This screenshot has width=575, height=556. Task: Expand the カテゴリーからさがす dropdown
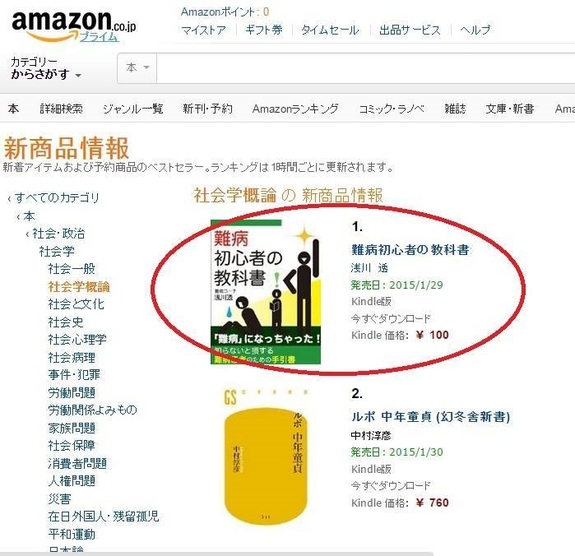46,68
